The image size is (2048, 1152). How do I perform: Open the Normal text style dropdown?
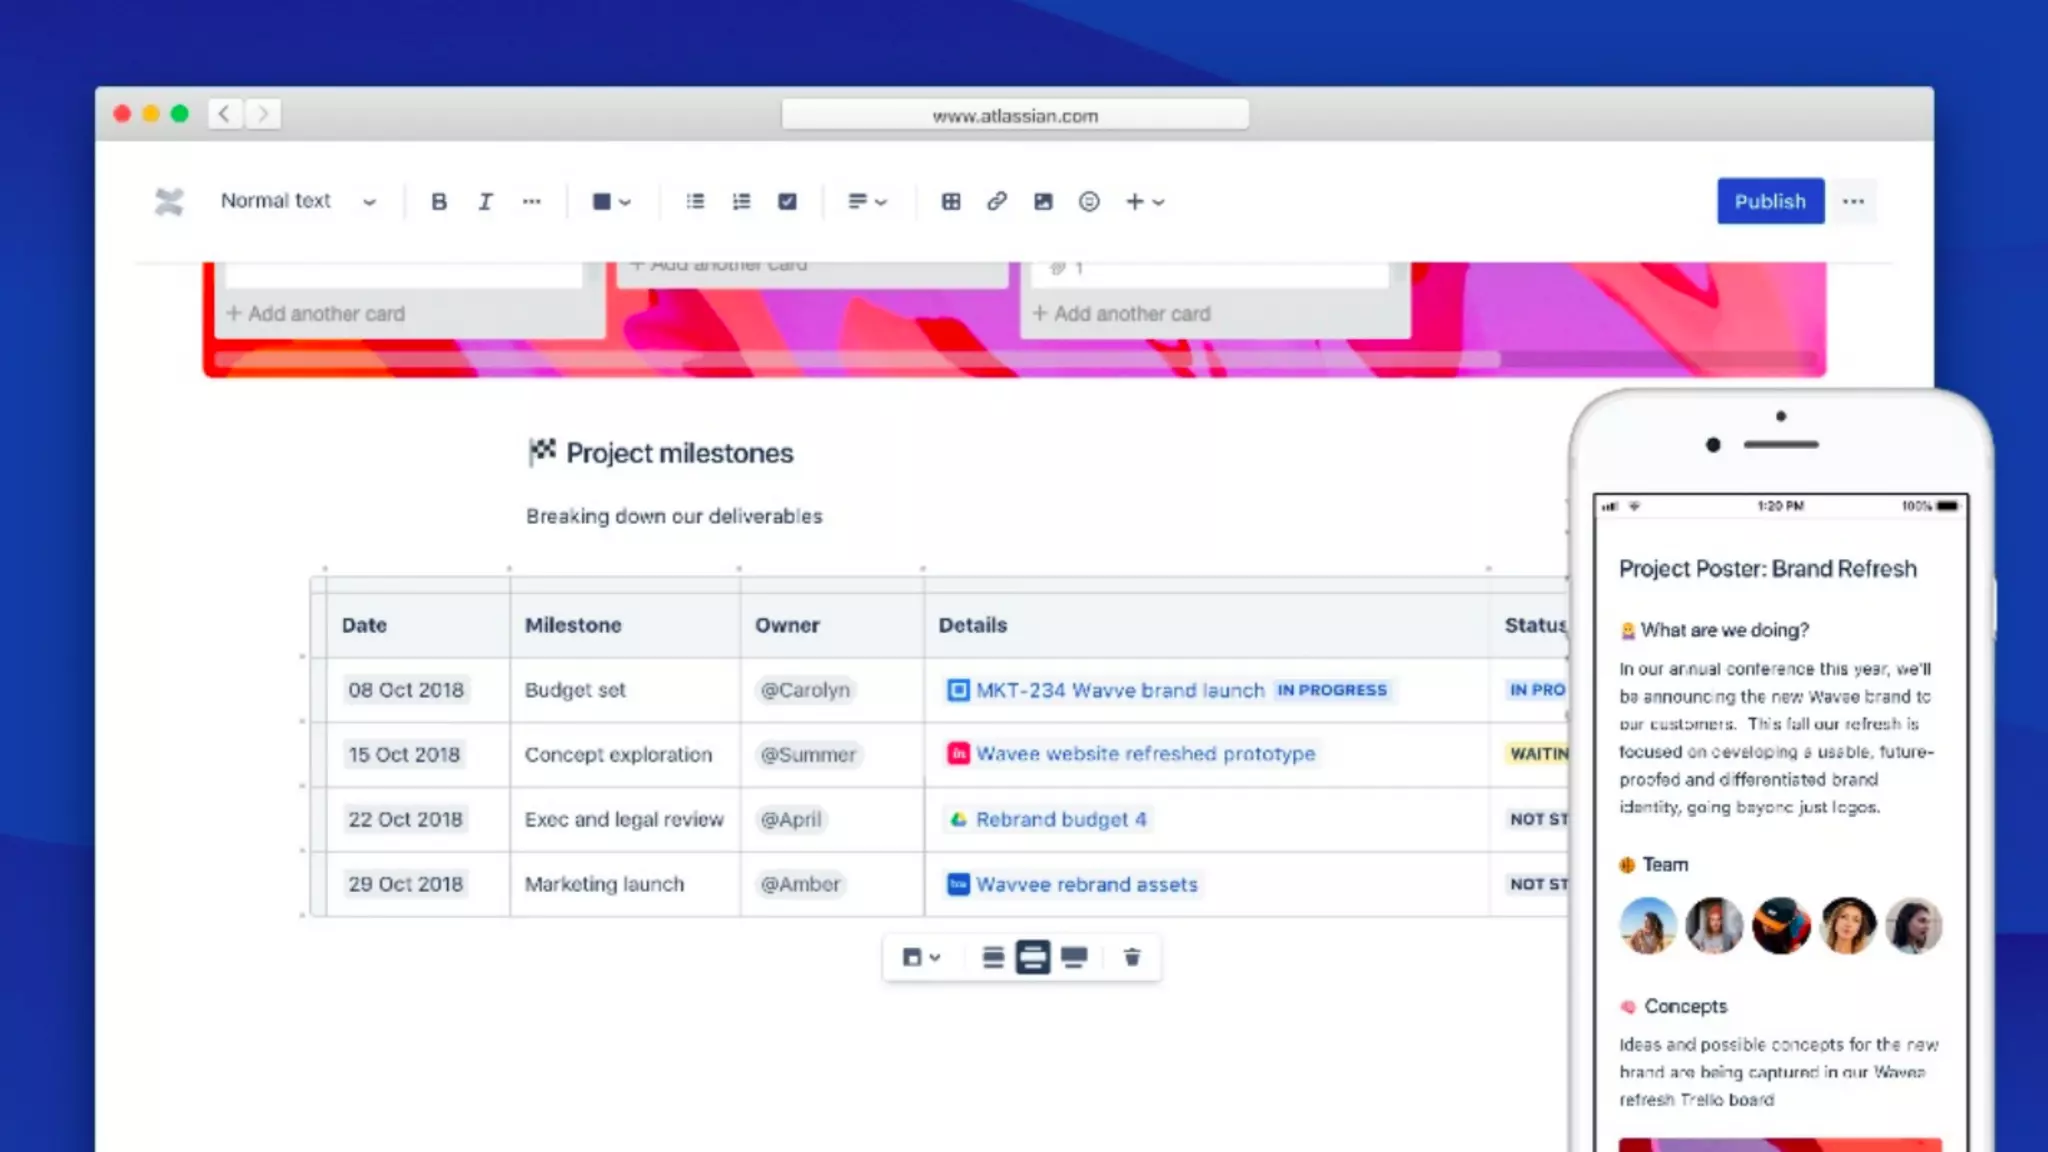point(298,201)
